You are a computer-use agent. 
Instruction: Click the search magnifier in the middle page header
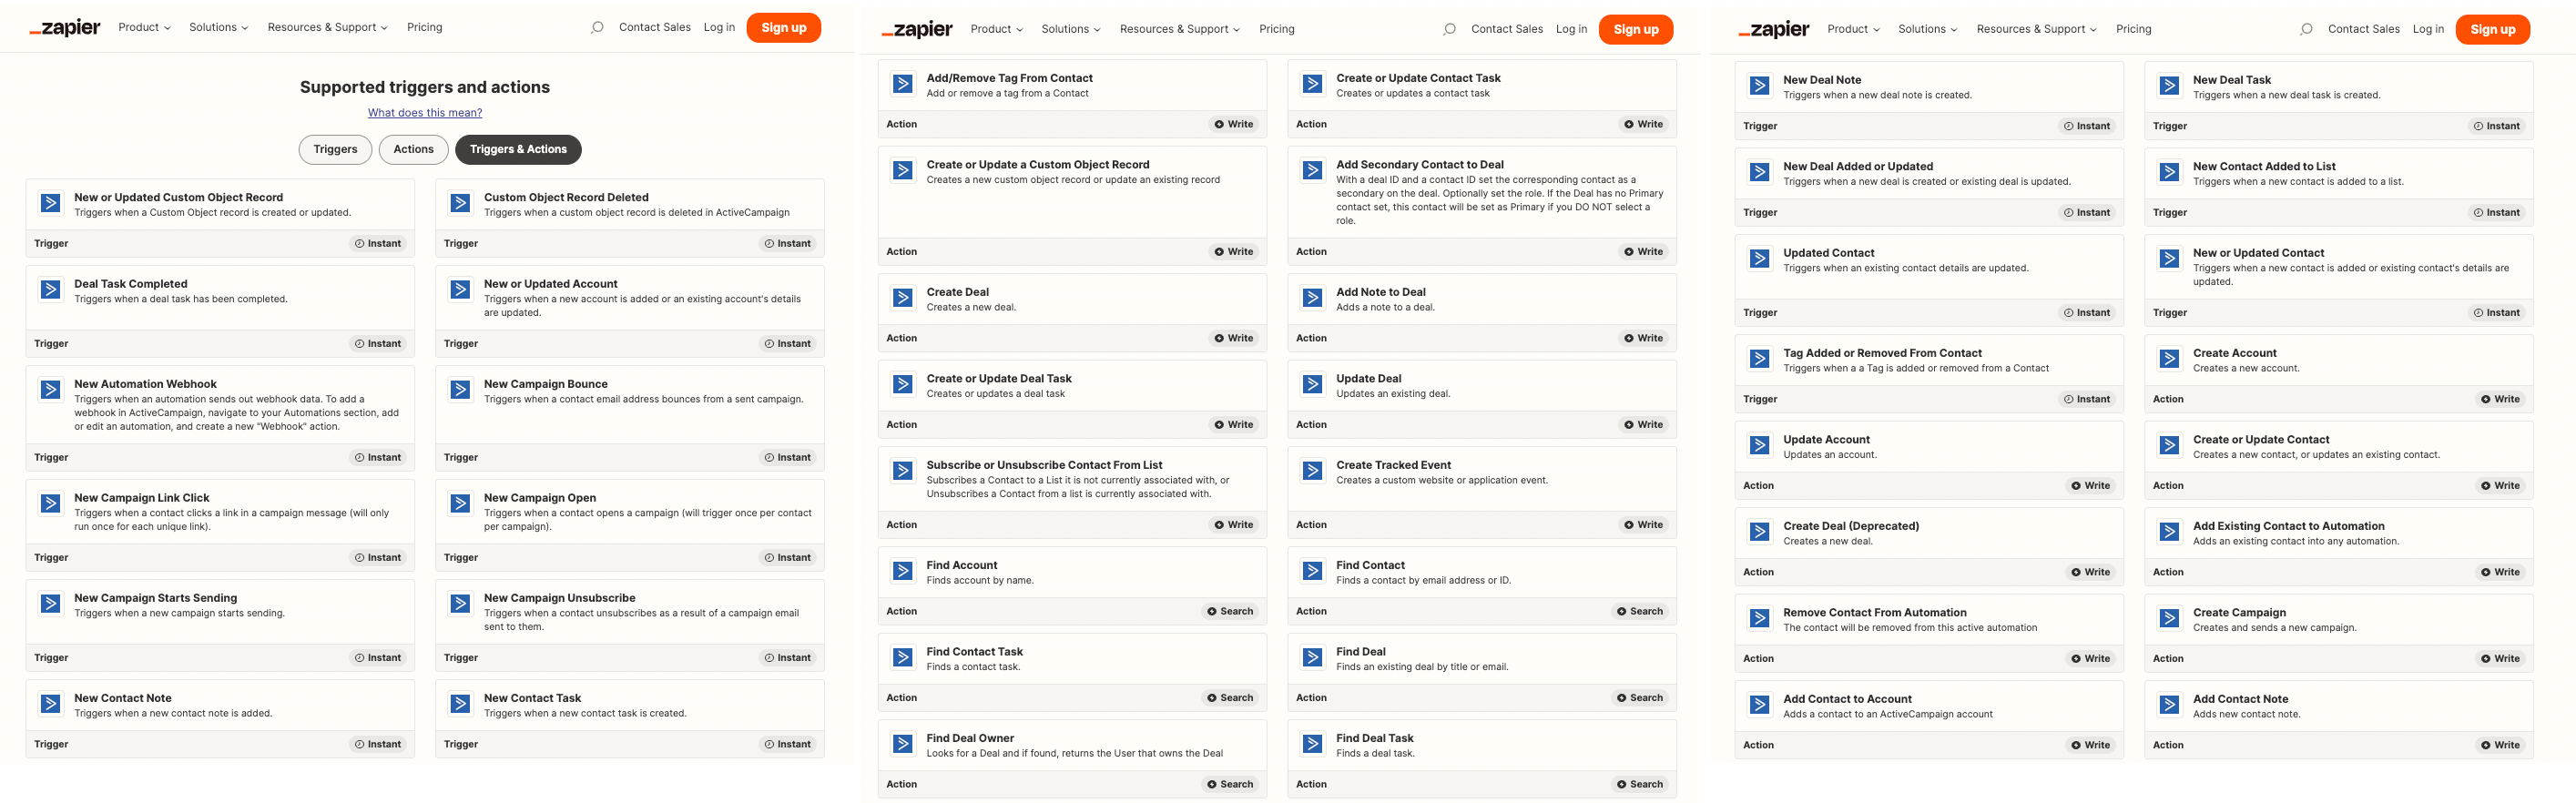click(x=1449, y=30)
